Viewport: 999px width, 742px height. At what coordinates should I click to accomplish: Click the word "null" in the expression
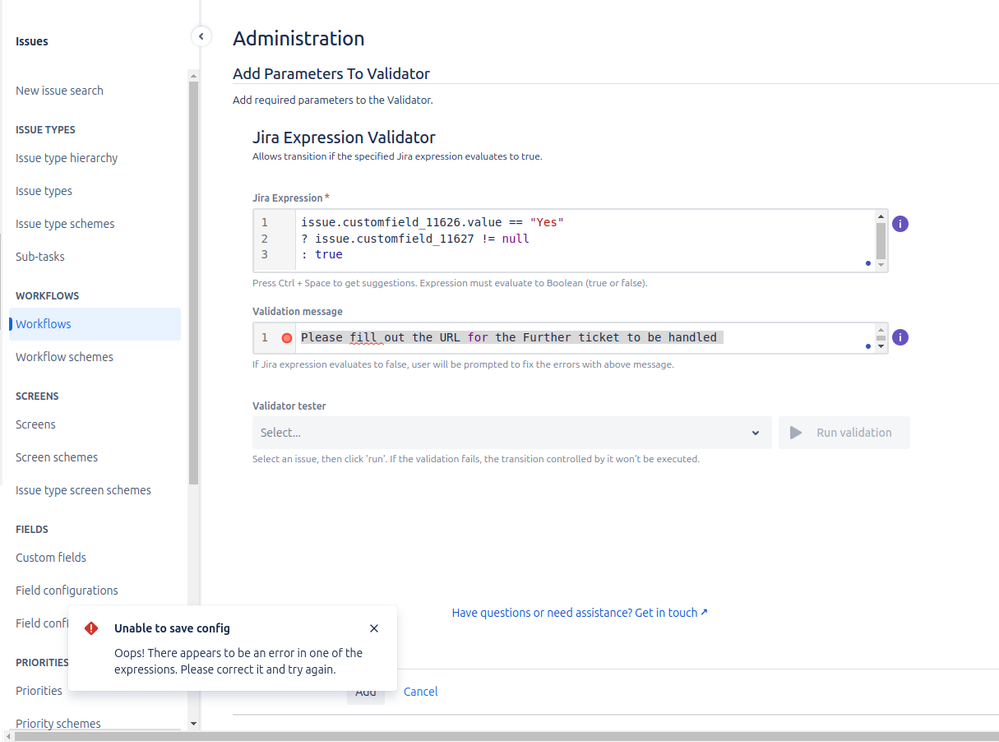tap(515, 239)
